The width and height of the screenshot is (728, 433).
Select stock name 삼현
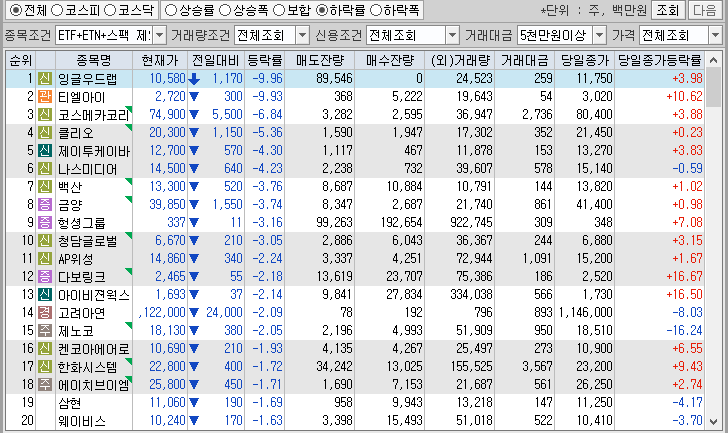[70, 403]
